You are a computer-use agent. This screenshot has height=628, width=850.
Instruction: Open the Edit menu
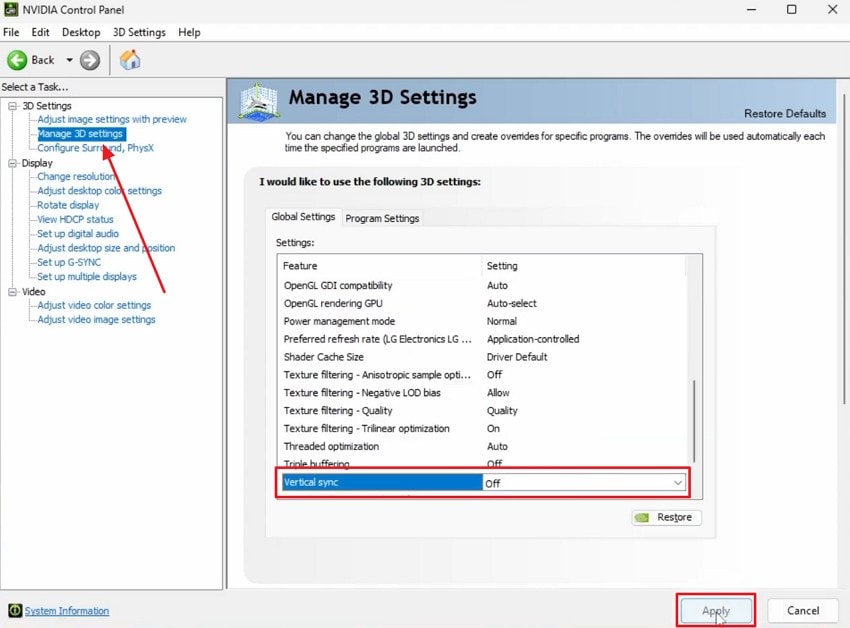tap(40, 33)
